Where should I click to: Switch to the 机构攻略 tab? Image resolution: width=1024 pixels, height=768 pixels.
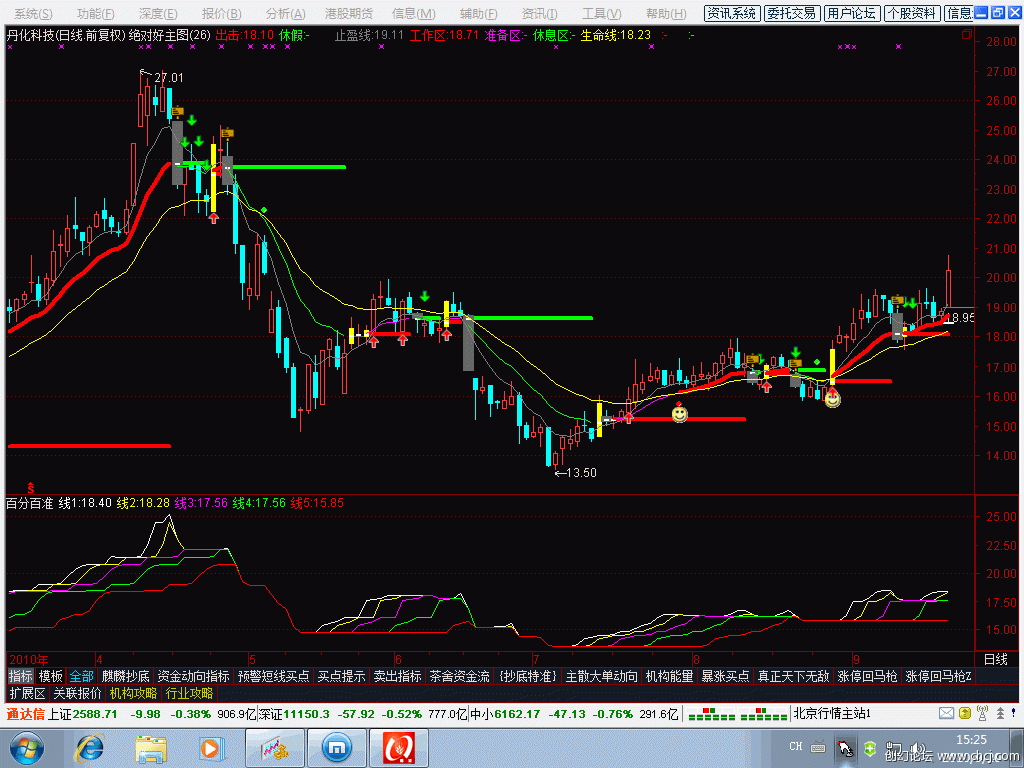(133, 693)
